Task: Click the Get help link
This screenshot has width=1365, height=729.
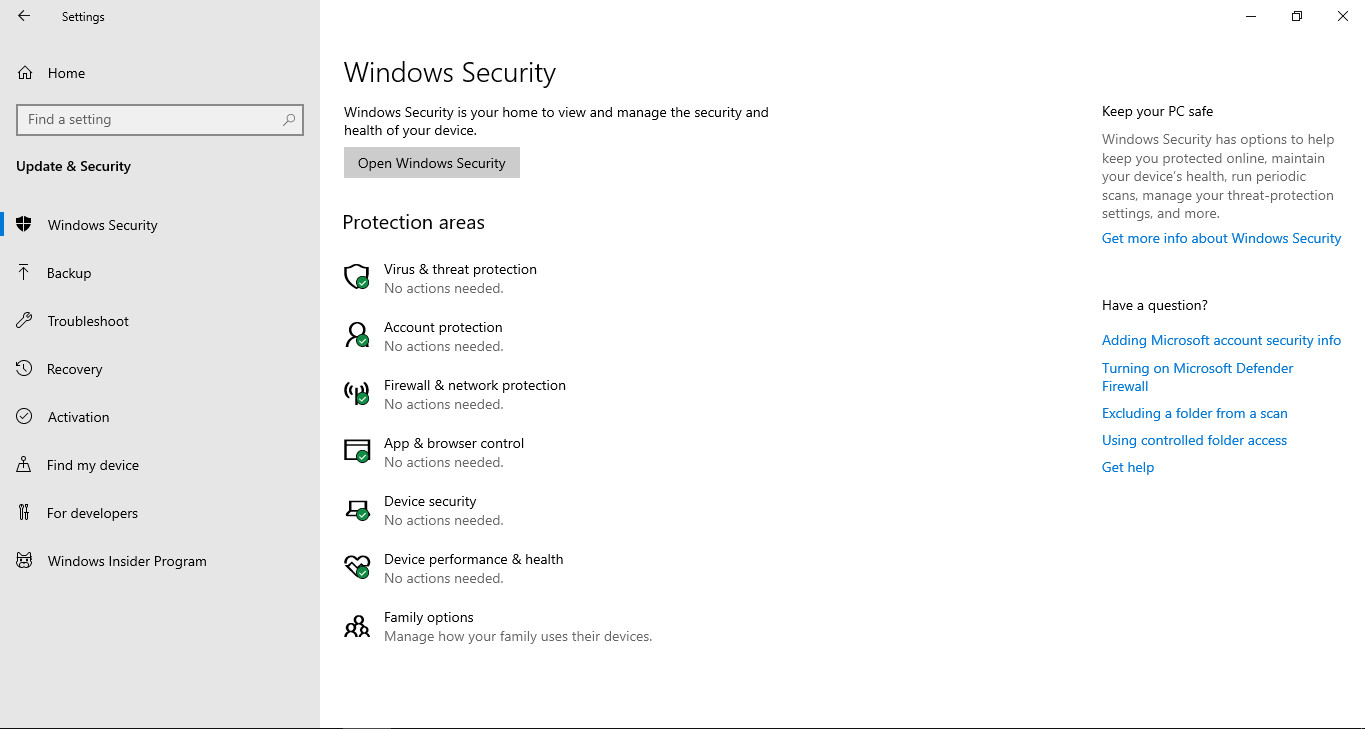Action: pyautogui.click(x=1127, y=467)
